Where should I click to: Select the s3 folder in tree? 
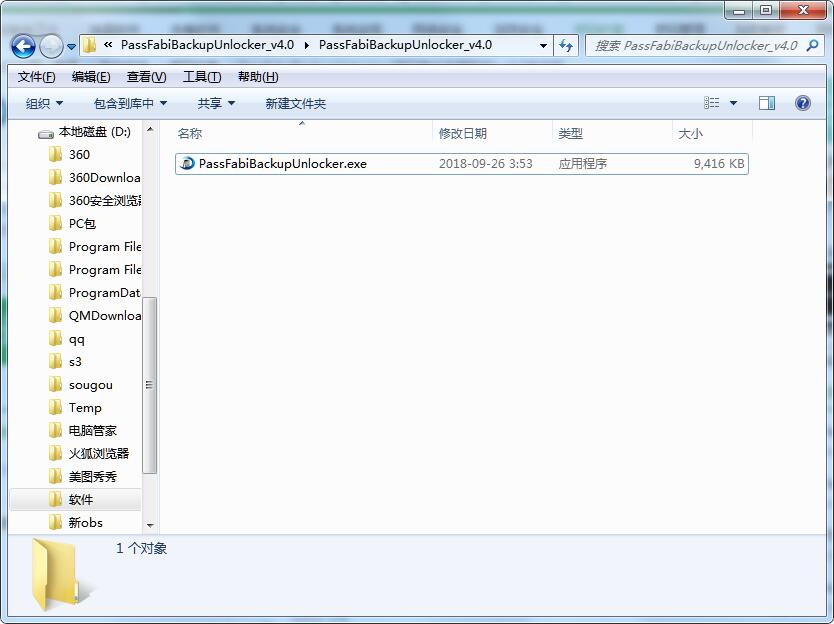click(75, 362)
